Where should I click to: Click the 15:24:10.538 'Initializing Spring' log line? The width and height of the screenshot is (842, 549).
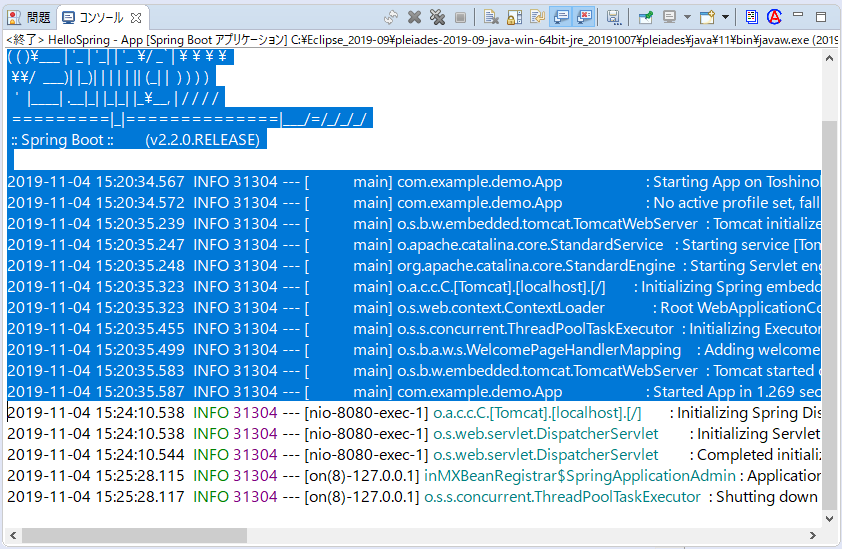(414, 413)
